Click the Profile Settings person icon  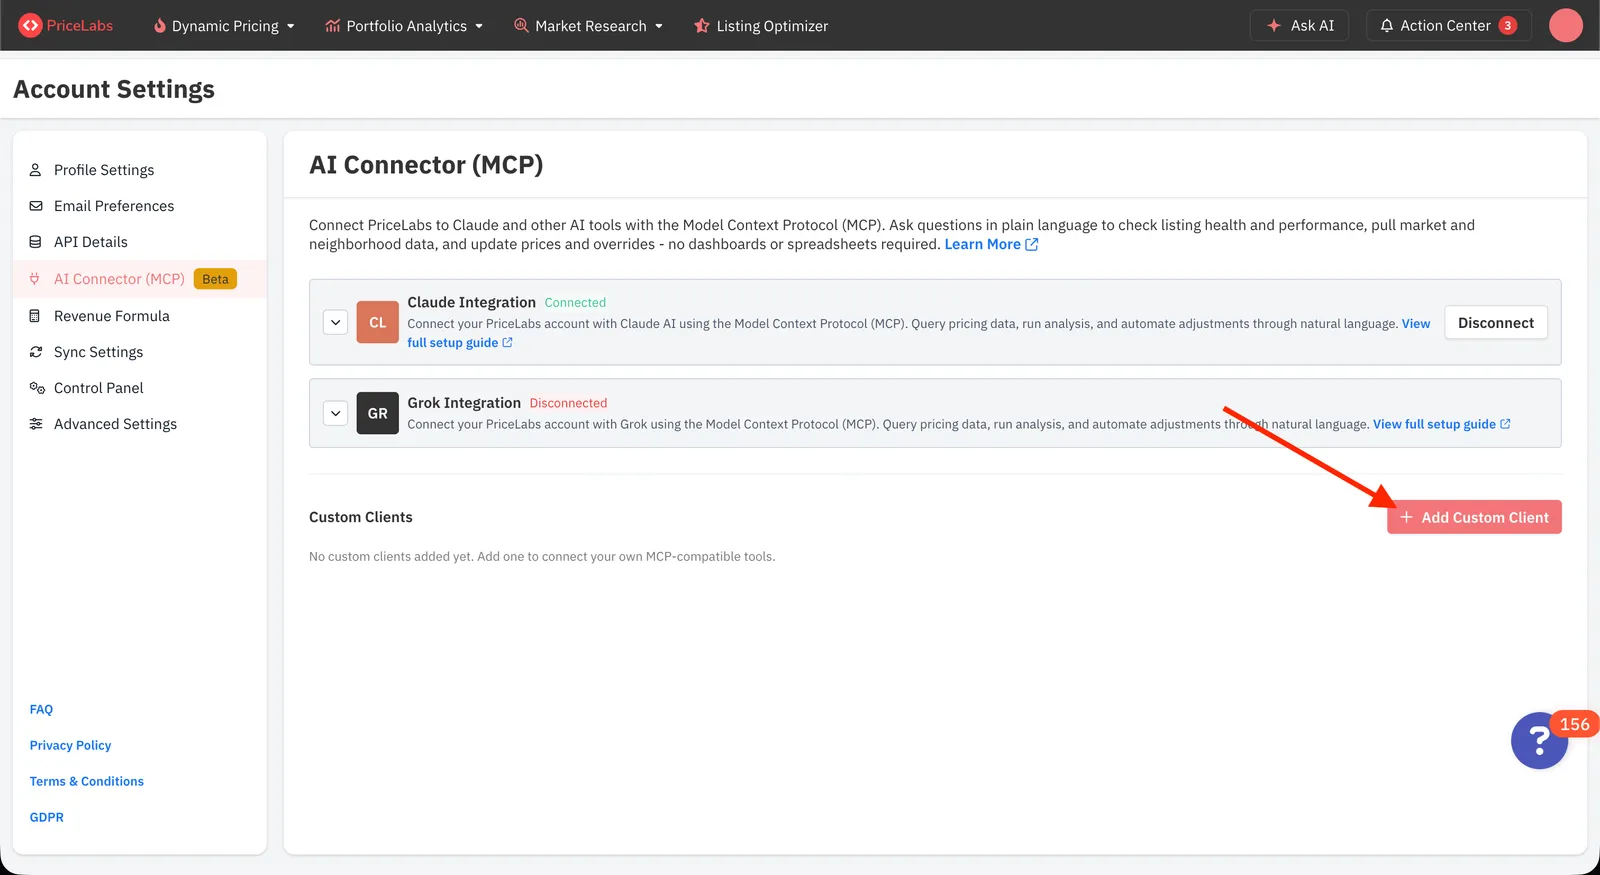pyautogui.click(x=36, y=170)
